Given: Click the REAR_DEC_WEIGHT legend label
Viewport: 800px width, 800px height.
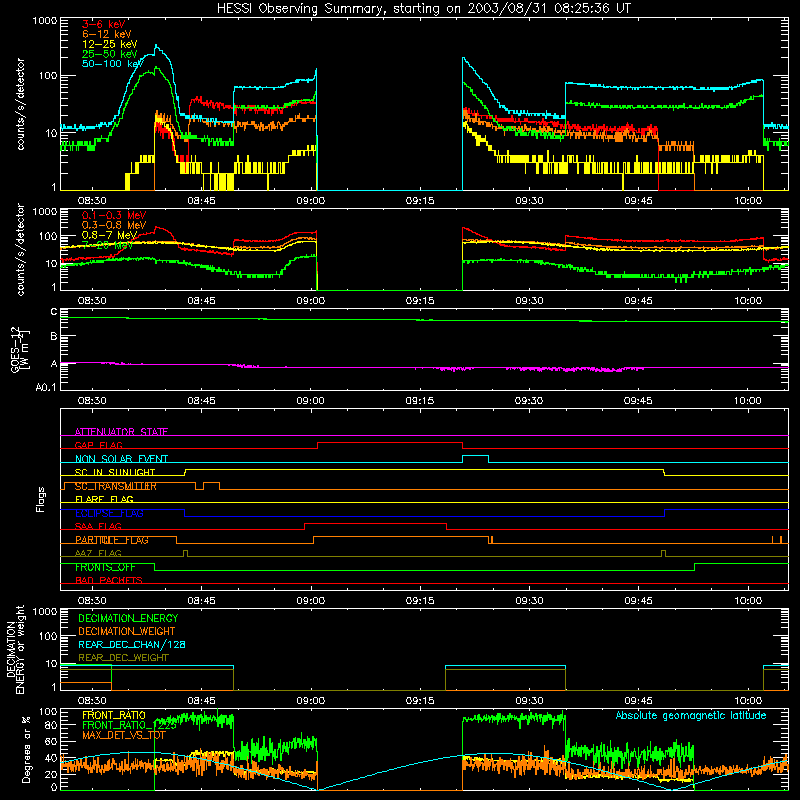Looking at the screenshot, I should pyautogui.click(x=123, y=658).
